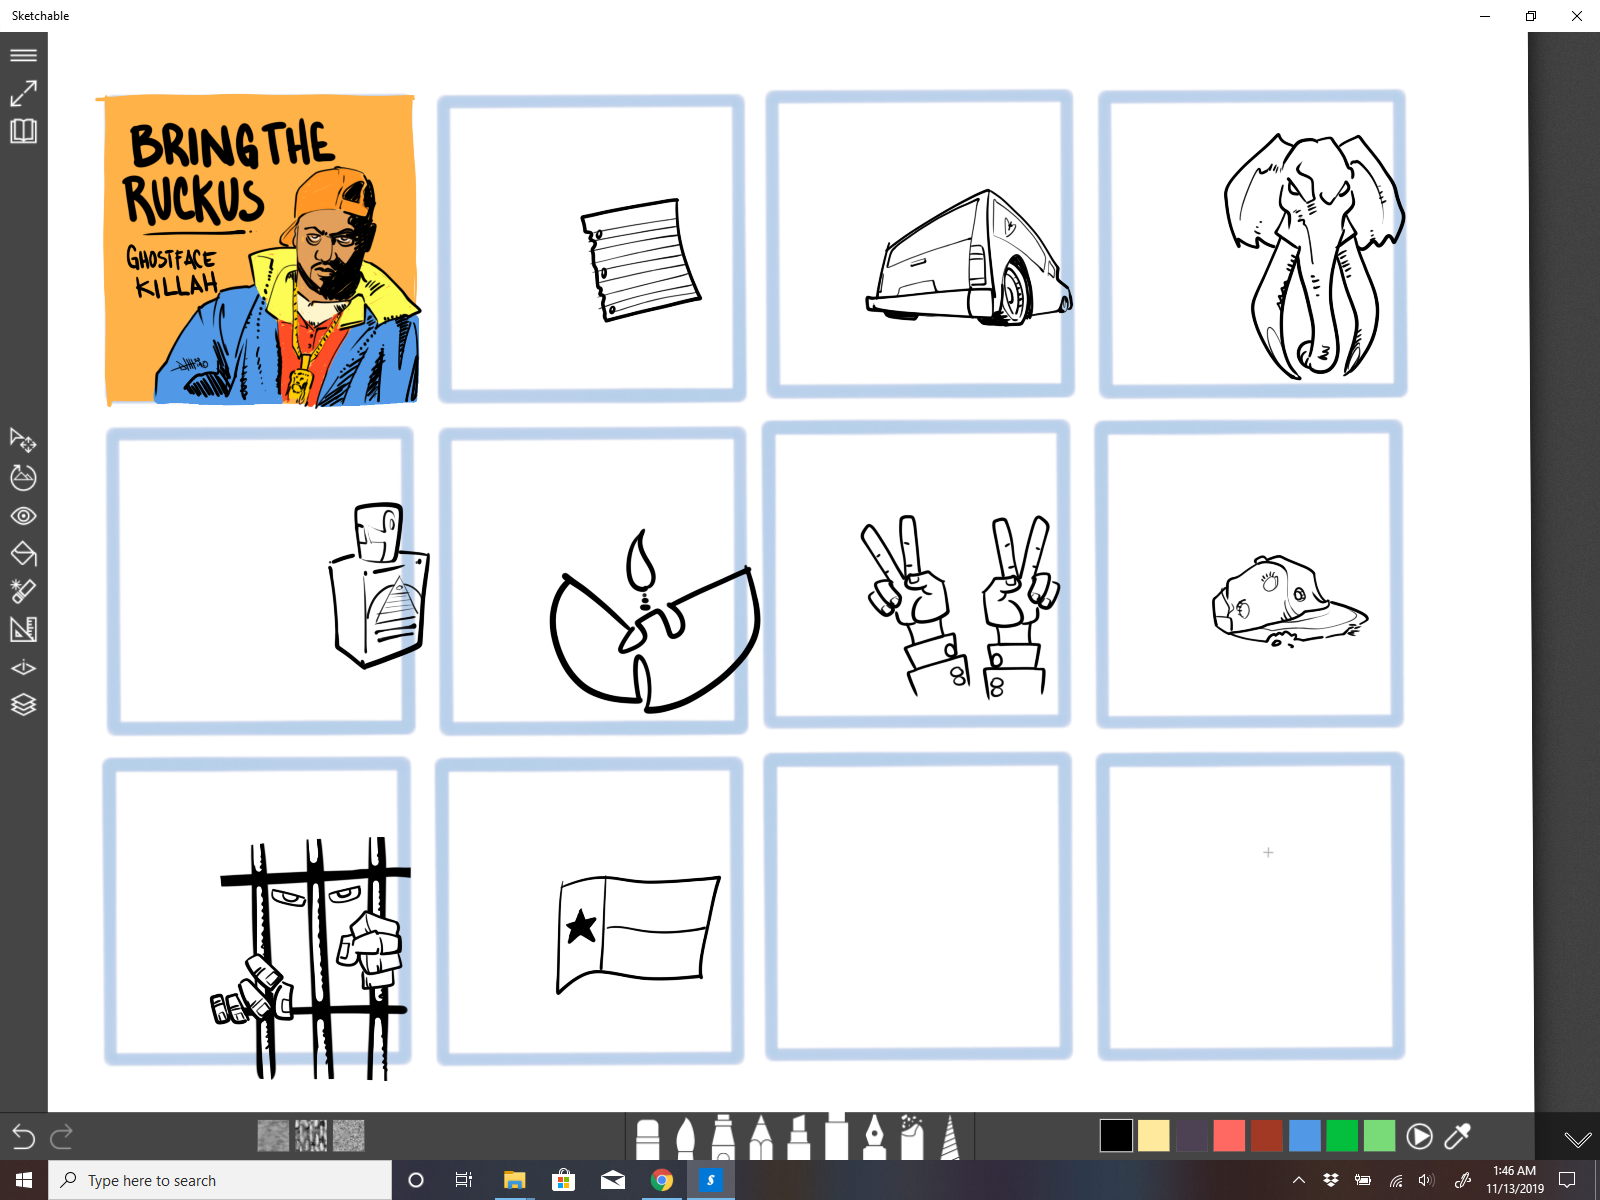Redo the last undone stroke
1600x1200 pixels.
pos(62,1136)
